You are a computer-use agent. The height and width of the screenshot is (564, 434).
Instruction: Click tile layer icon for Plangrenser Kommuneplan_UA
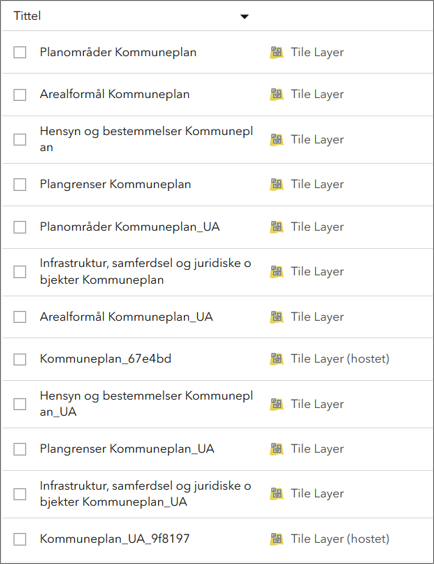click(x=277, y=449)
